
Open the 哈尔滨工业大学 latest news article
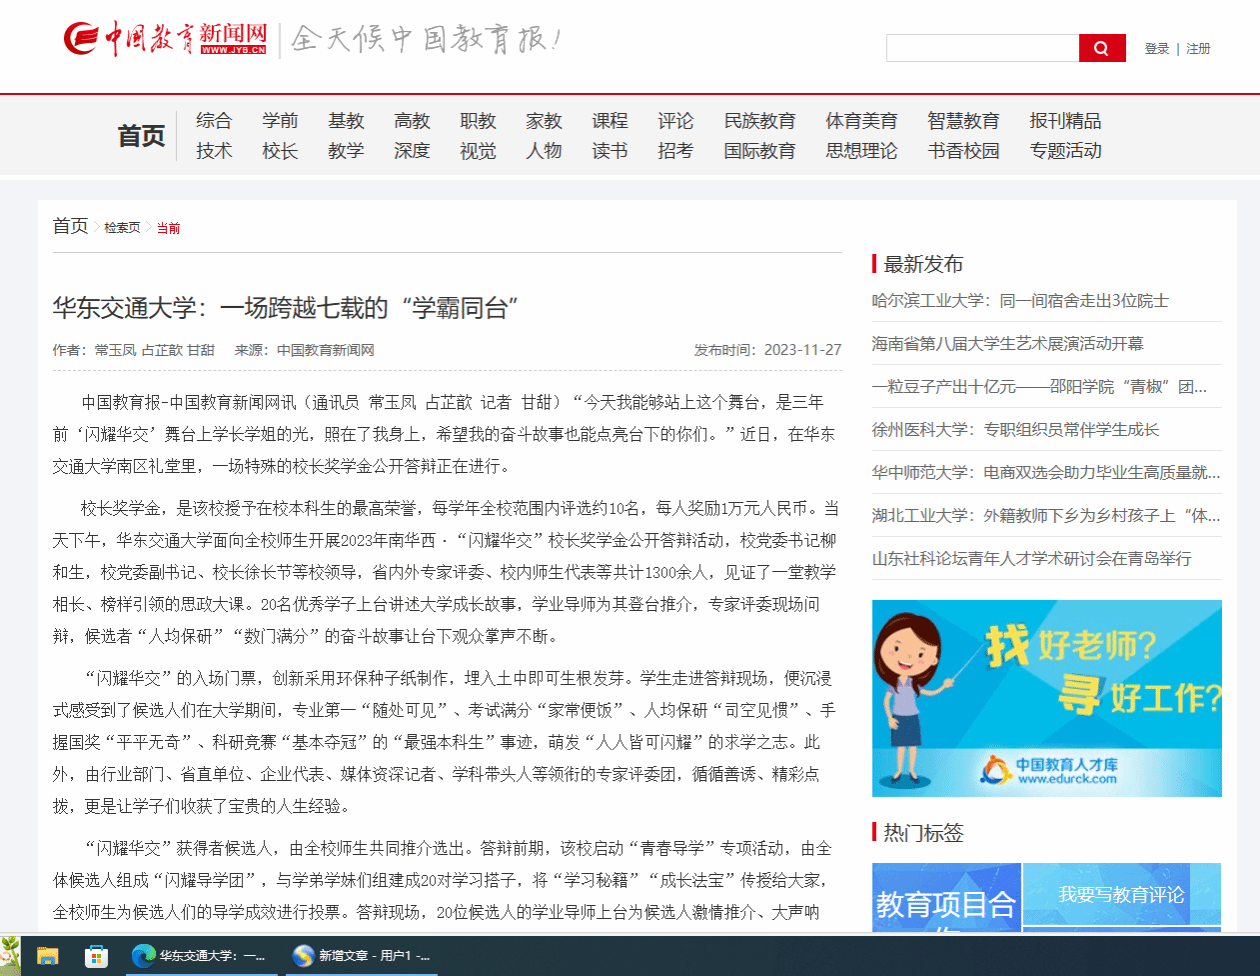1020,301
